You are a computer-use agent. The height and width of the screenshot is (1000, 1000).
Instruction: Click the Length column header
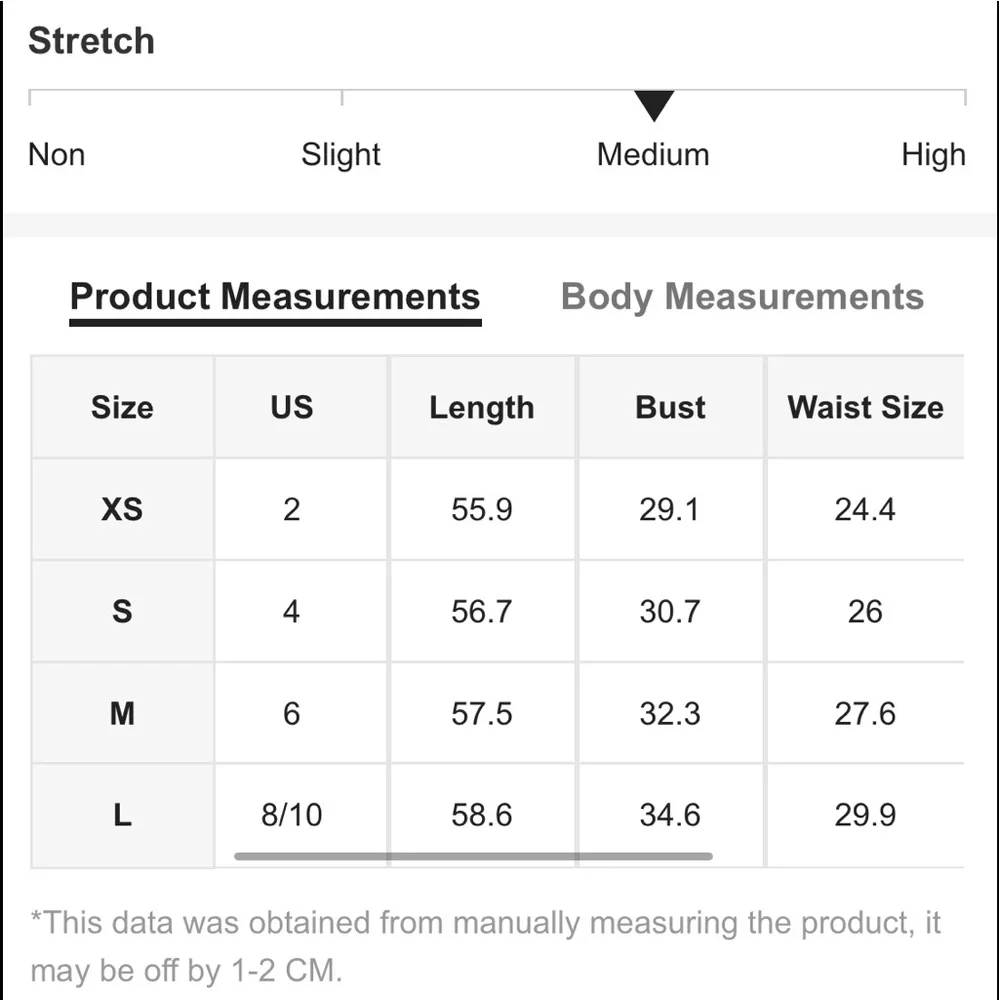481,407
